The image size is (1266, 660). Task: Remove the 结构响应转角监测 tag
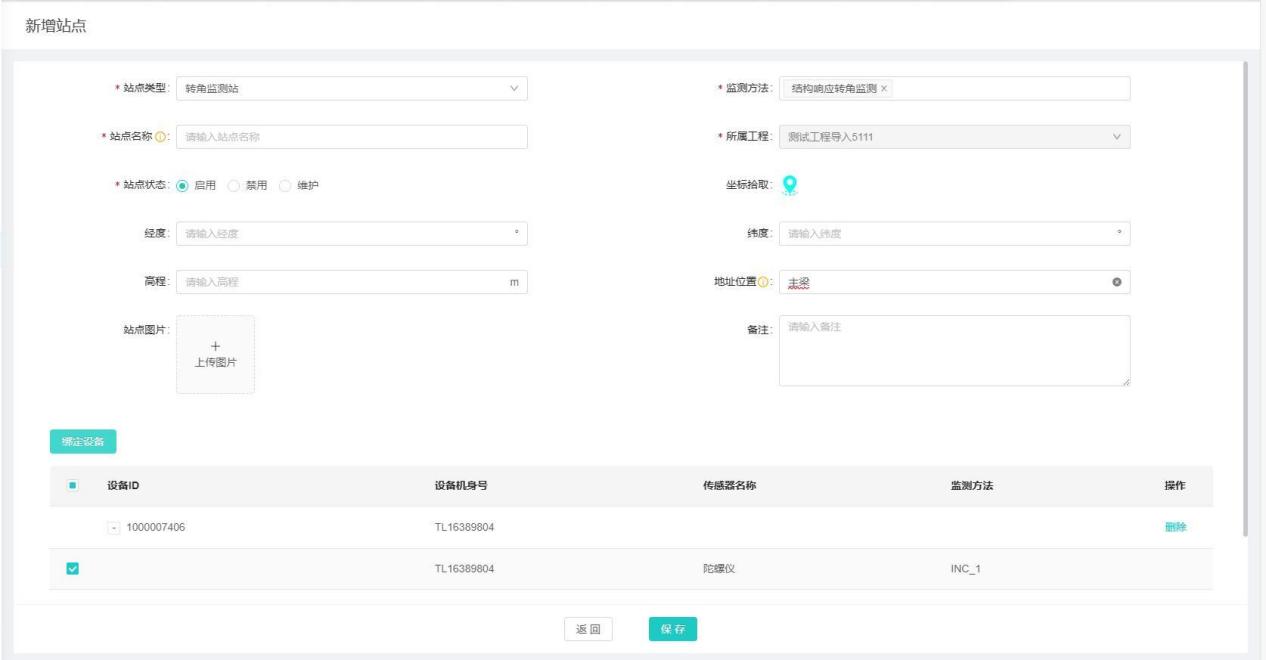click(884, 89)
